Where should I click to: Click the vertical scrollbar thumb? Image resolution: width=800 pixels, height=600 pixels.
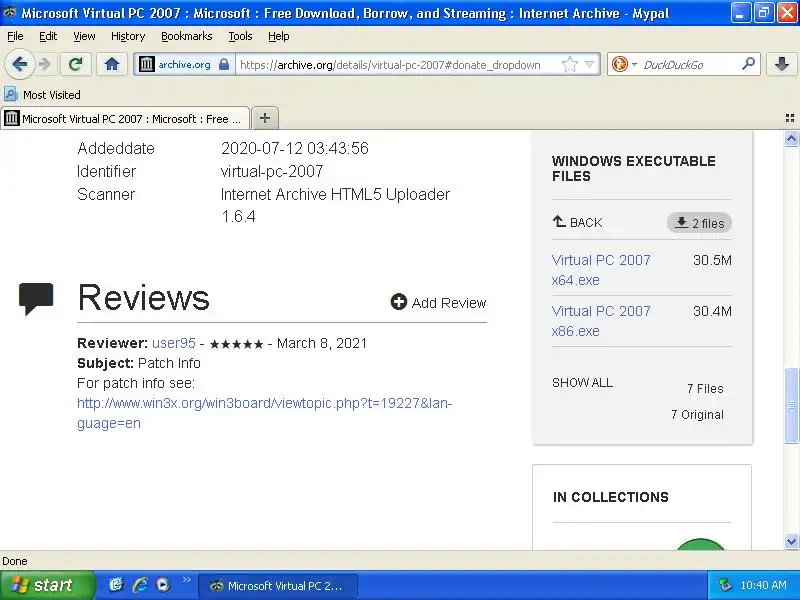(791, 405)
